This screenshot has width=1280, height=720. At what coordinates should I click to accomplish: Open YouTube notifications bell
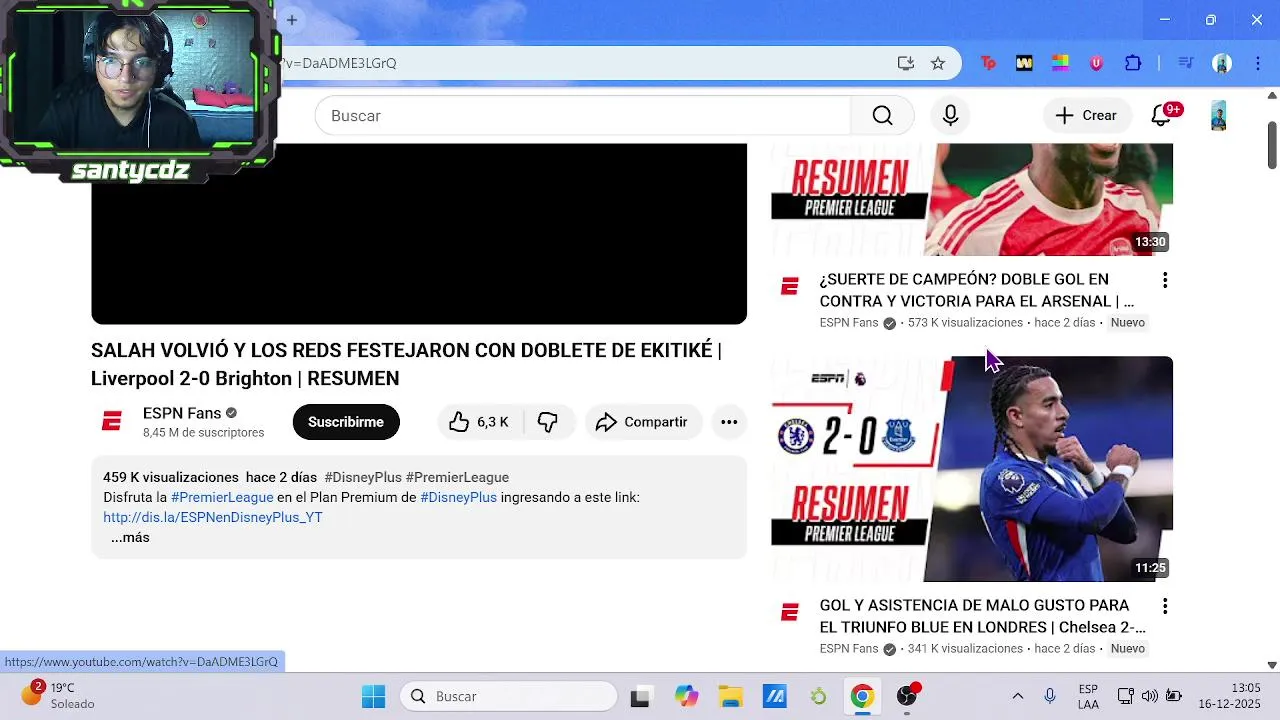(x=1162, y=115)
